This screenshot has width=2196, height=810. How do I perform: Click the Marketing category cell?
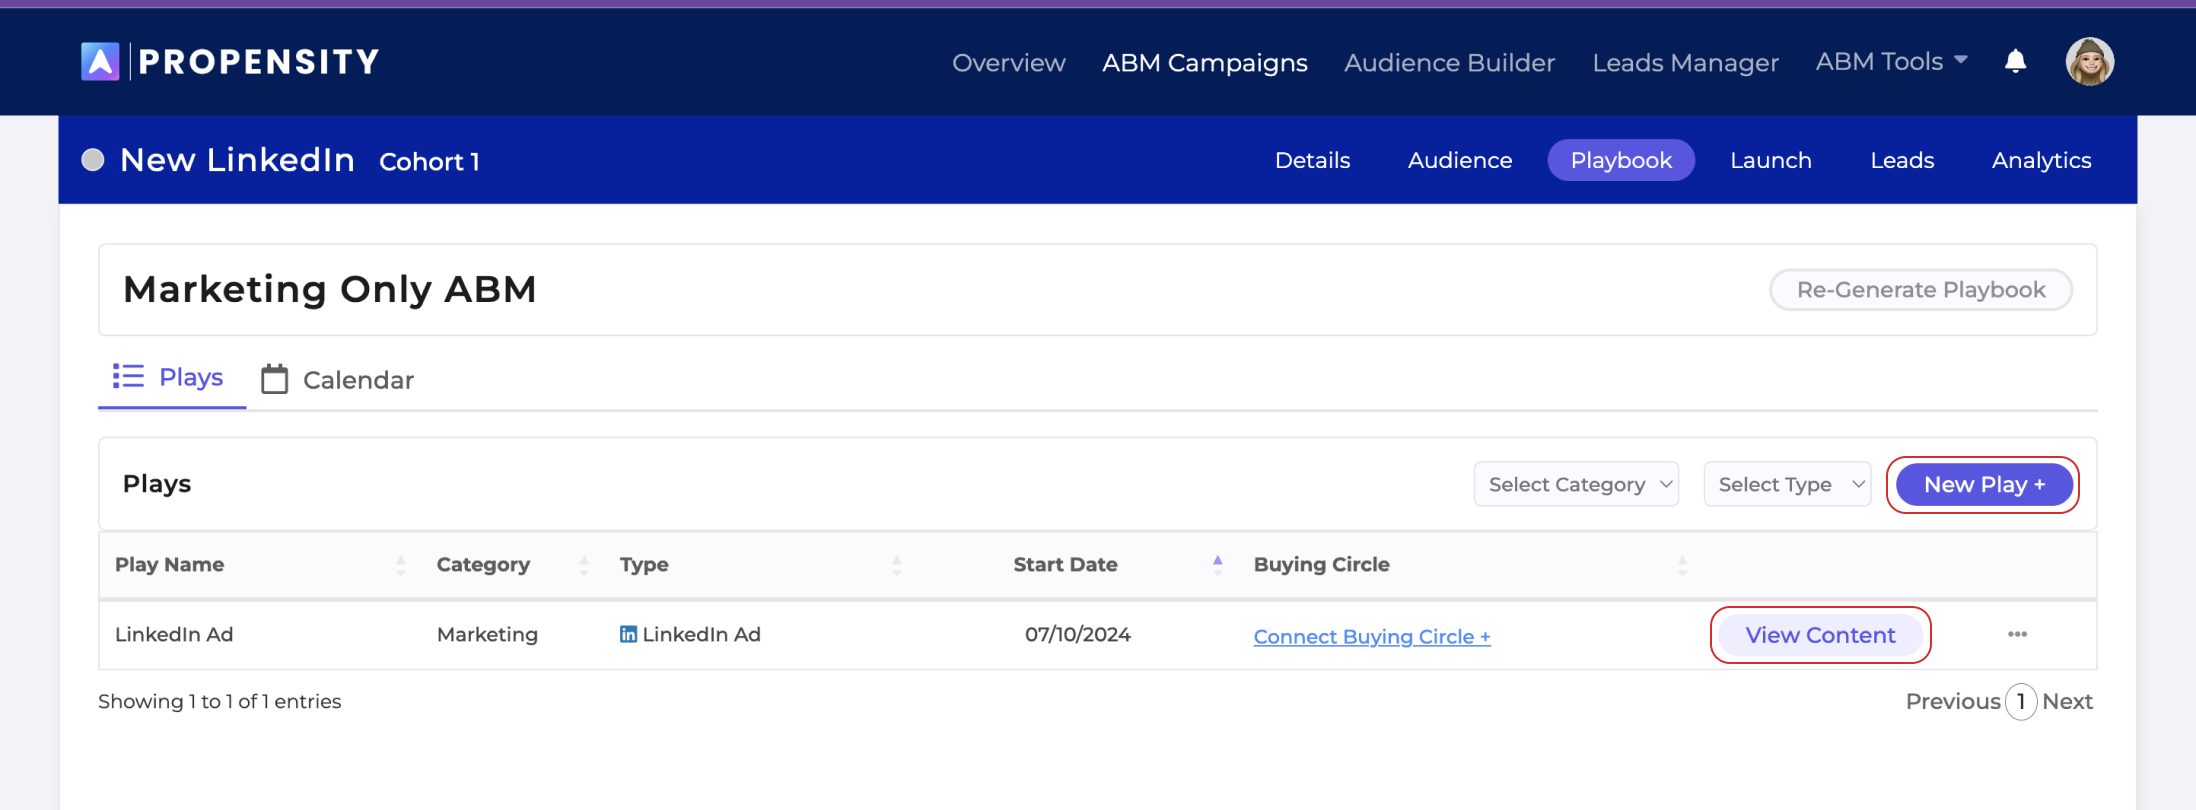(x=487, y=634)
